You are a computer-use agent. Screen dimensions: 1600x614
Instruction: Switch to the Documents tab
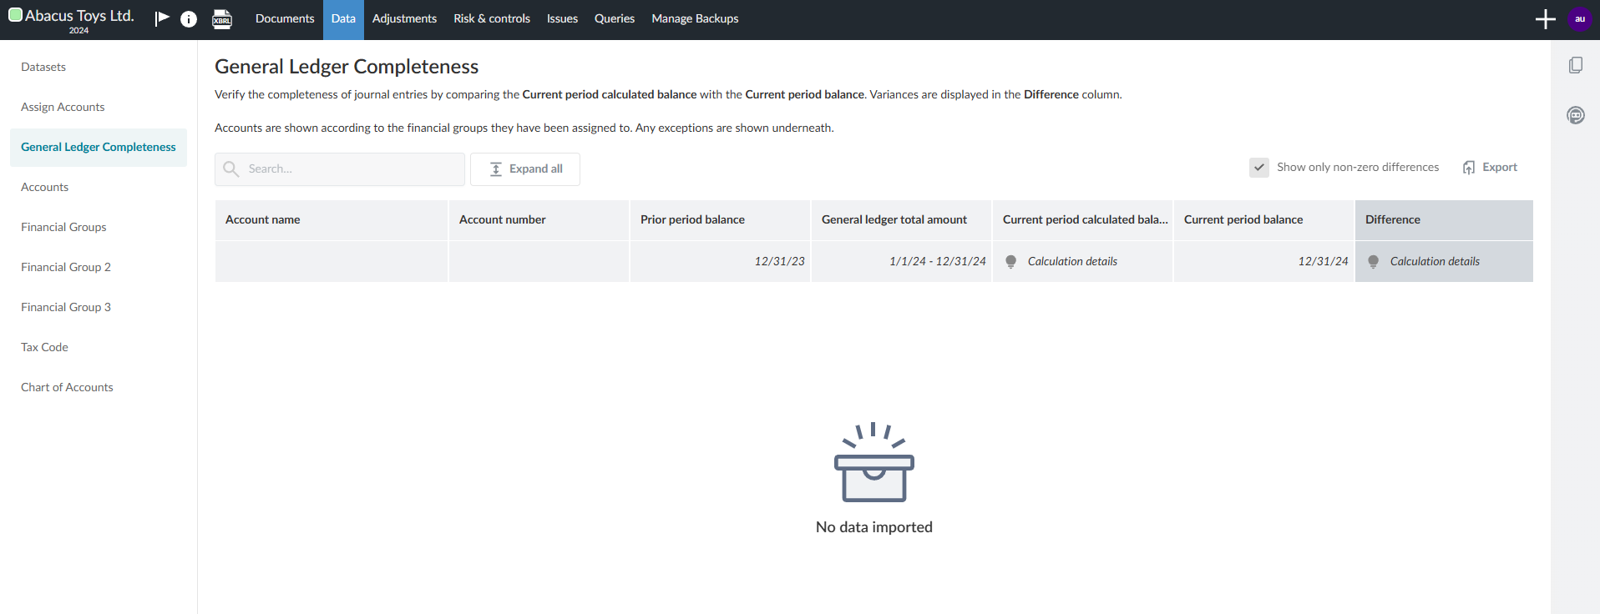click(x=284, y=19)
